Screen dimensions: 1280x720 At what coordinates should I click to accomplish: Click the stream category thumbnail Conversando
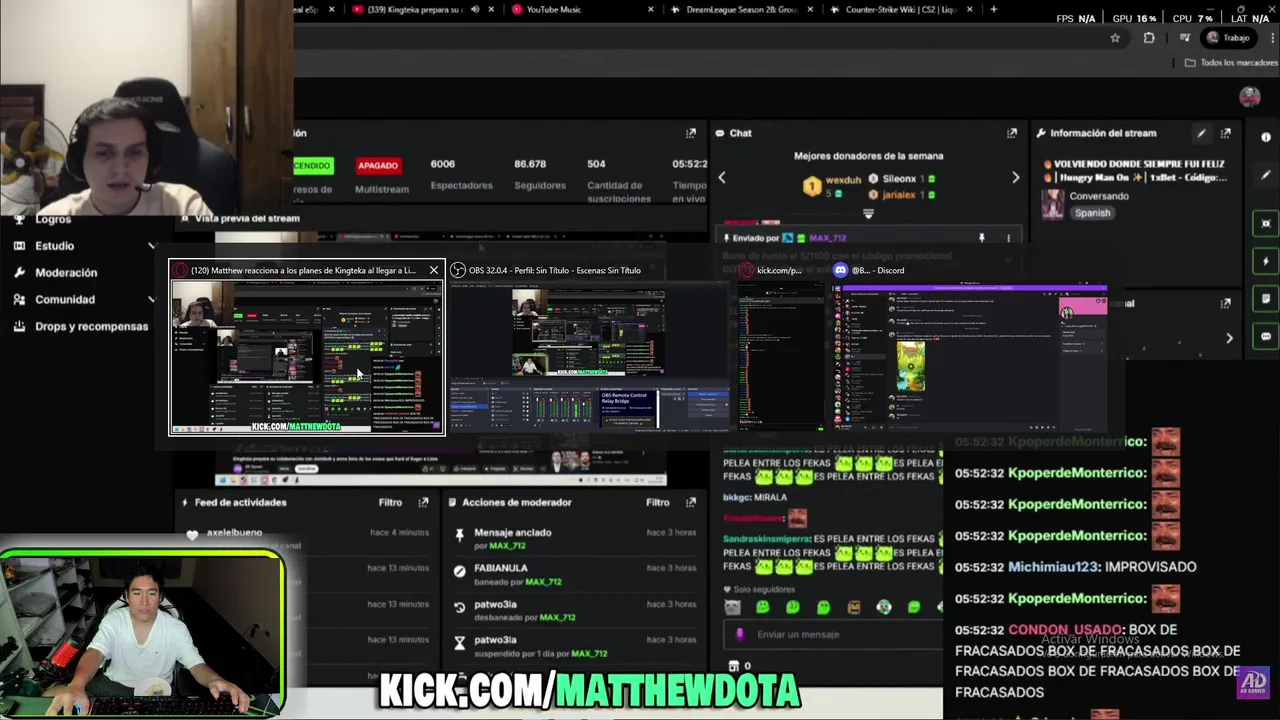coord(1053,204)
